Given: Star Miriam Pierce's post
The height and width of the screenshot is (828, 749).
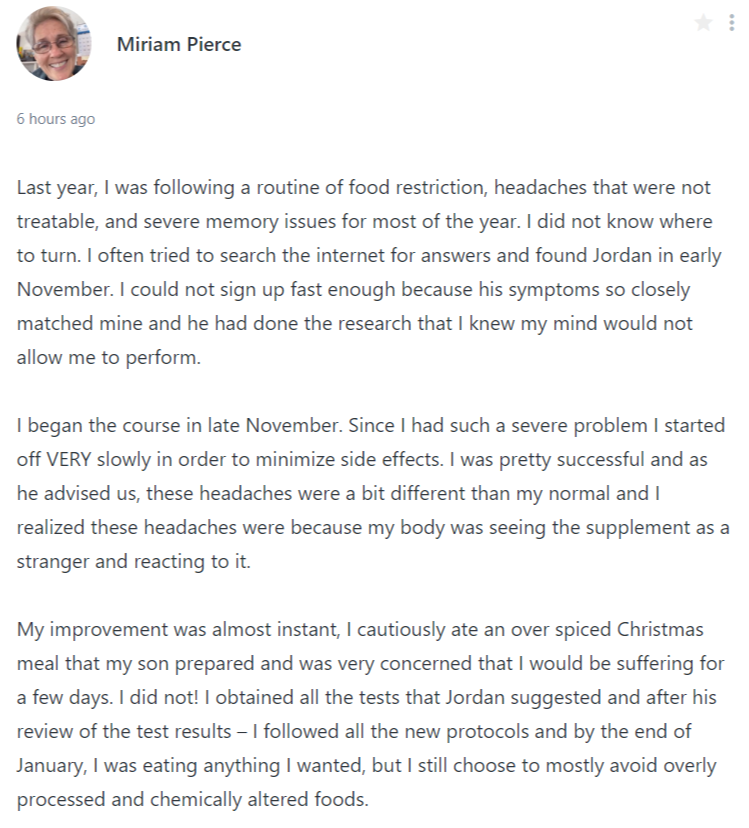Looking at the screenshot, I should [x=704, y=23].
